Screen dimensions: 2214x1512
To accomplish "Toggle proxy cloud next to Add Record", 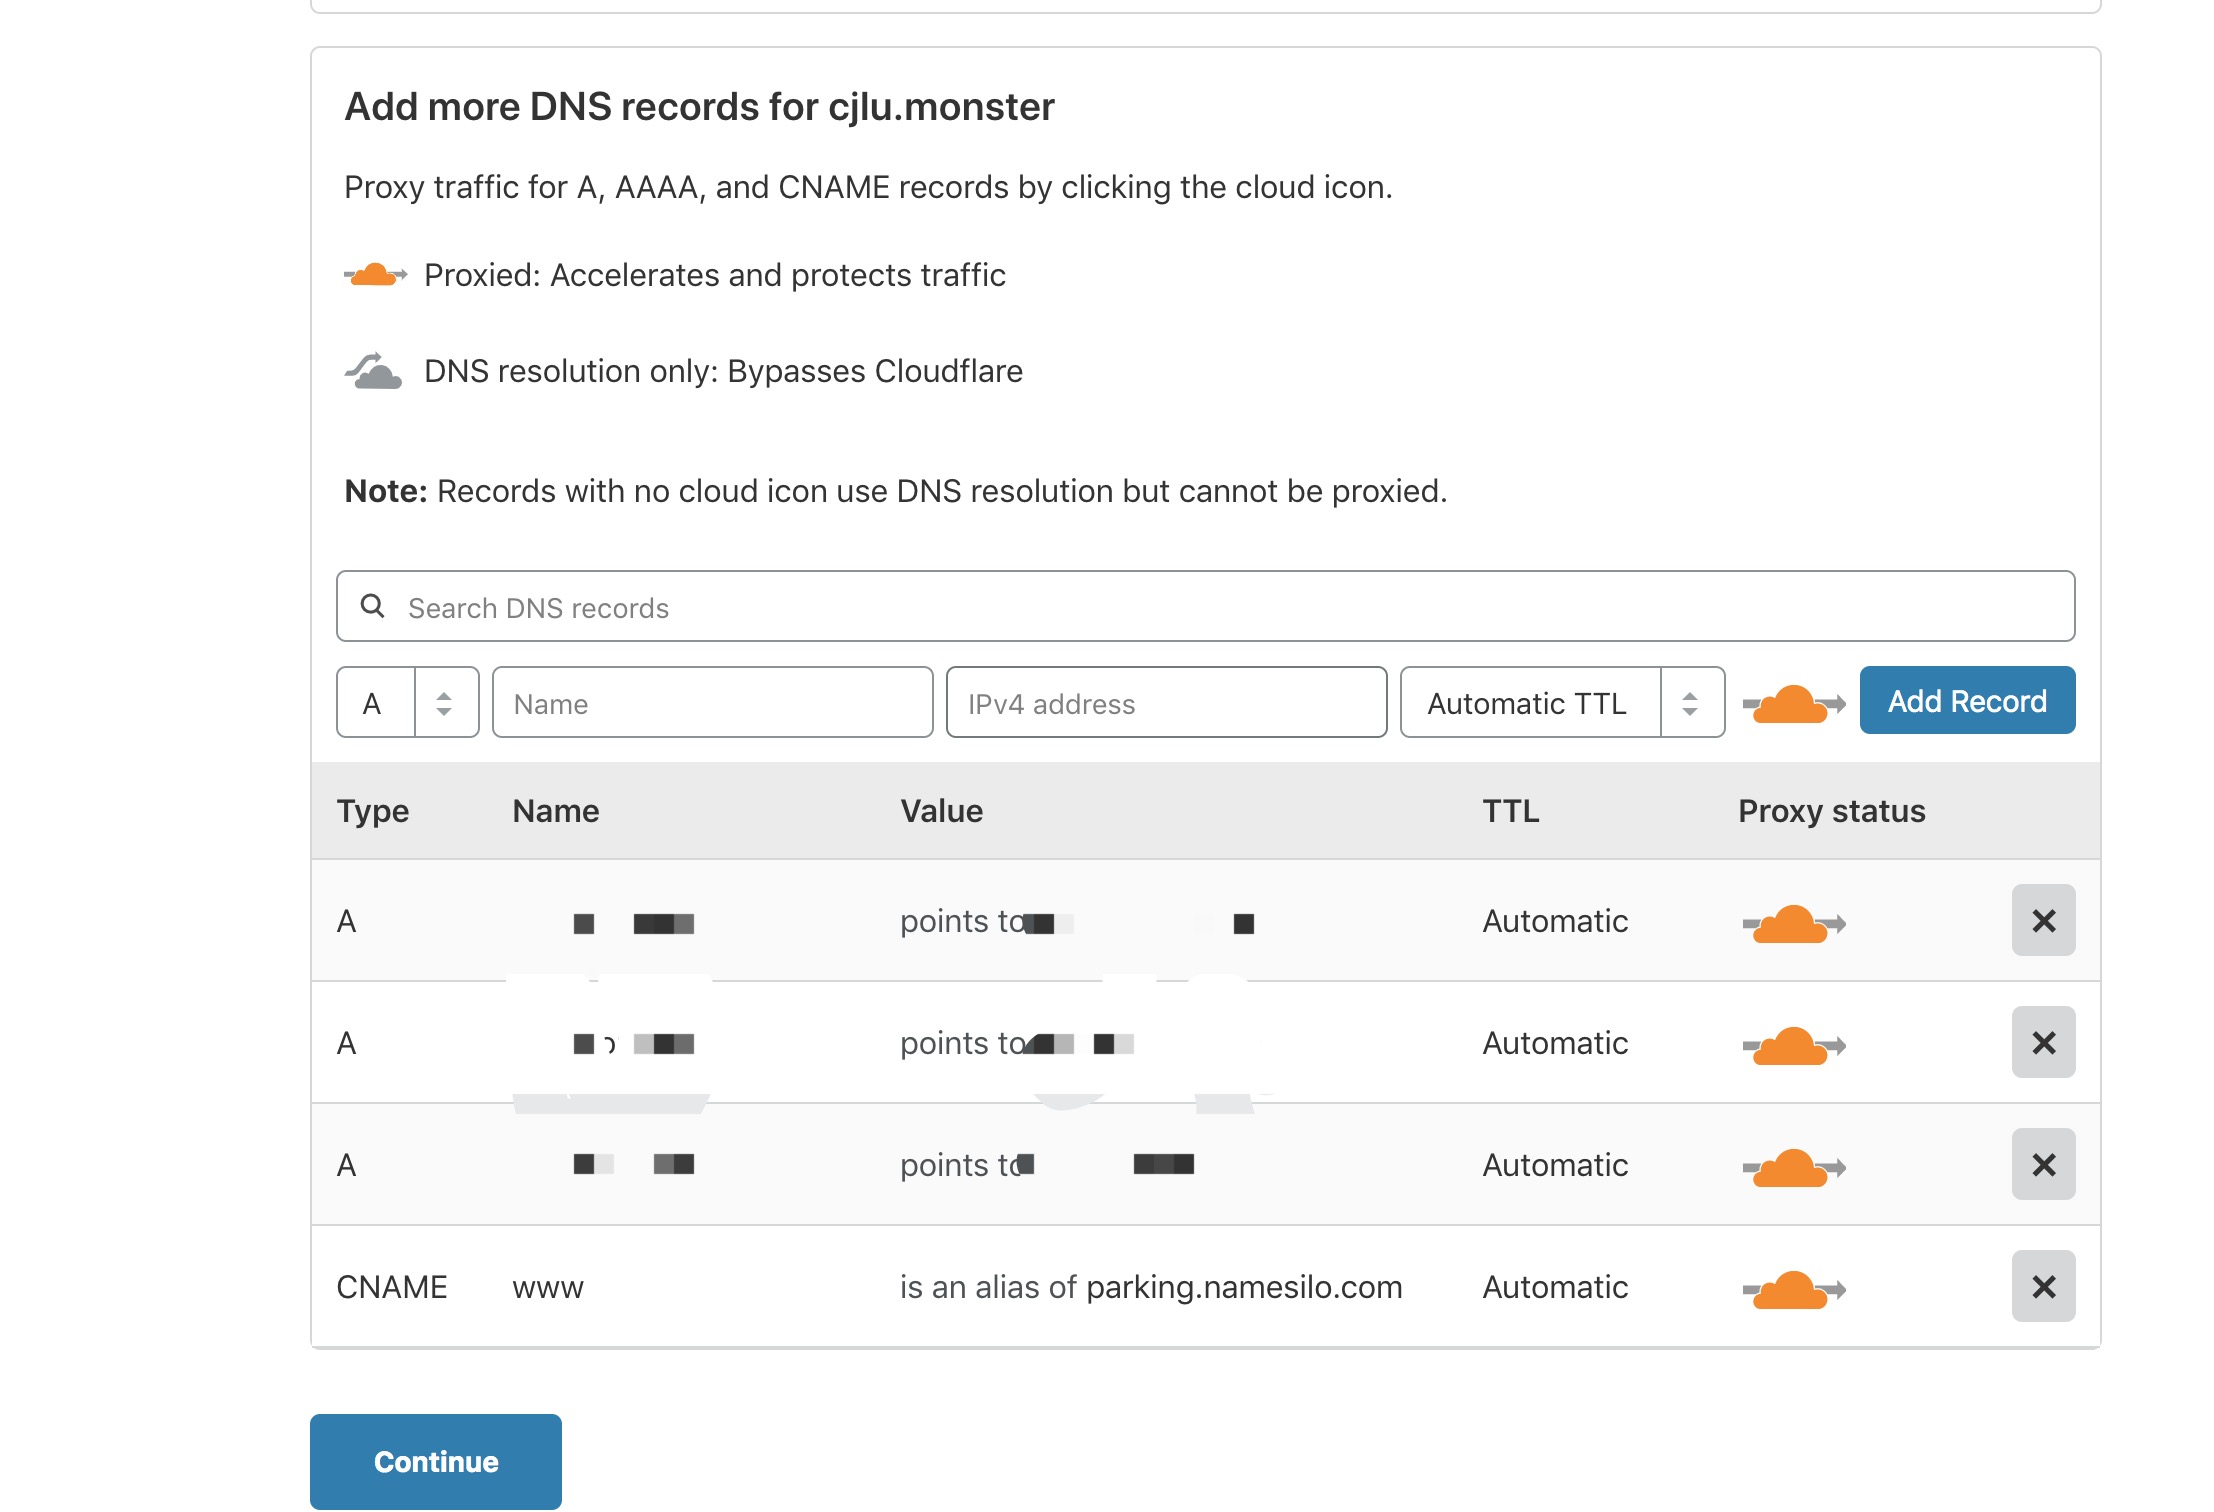I will coord(1793,703).
